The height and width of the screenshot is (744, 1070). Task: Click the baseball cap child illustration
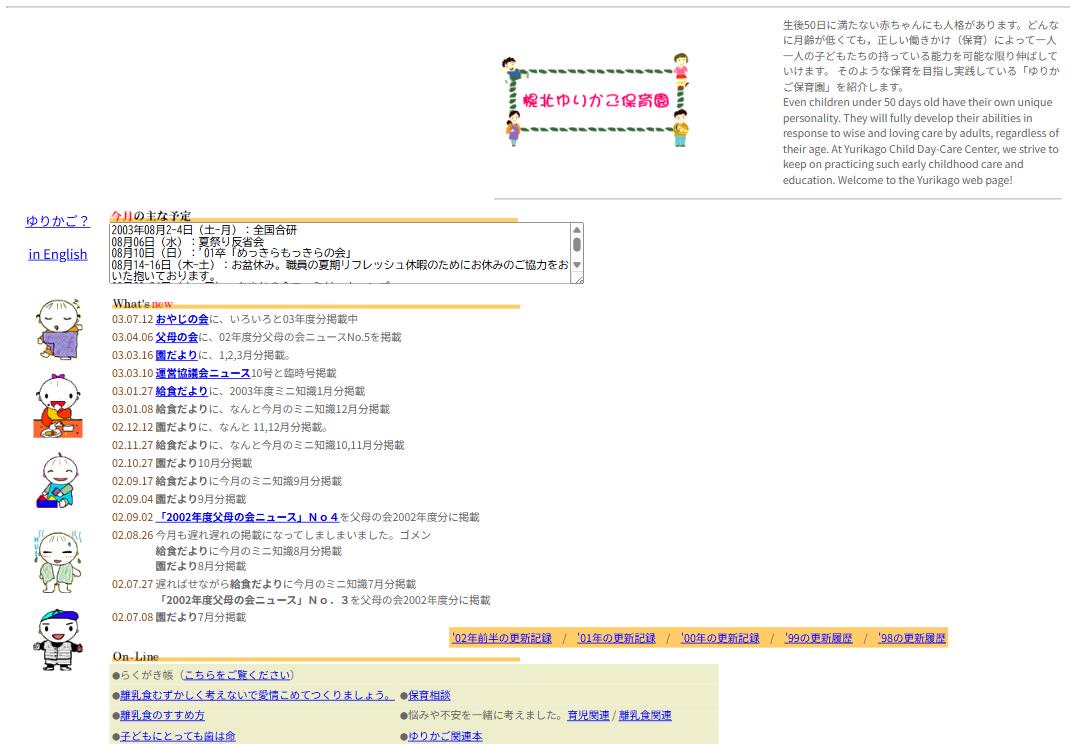(58, 640)
